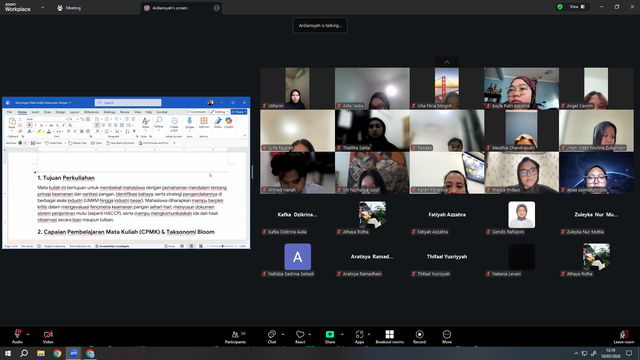This screenshot has width=640, height=360.
Task: Open File Explorer from the taskbar
Action: [x=41, y=353]
